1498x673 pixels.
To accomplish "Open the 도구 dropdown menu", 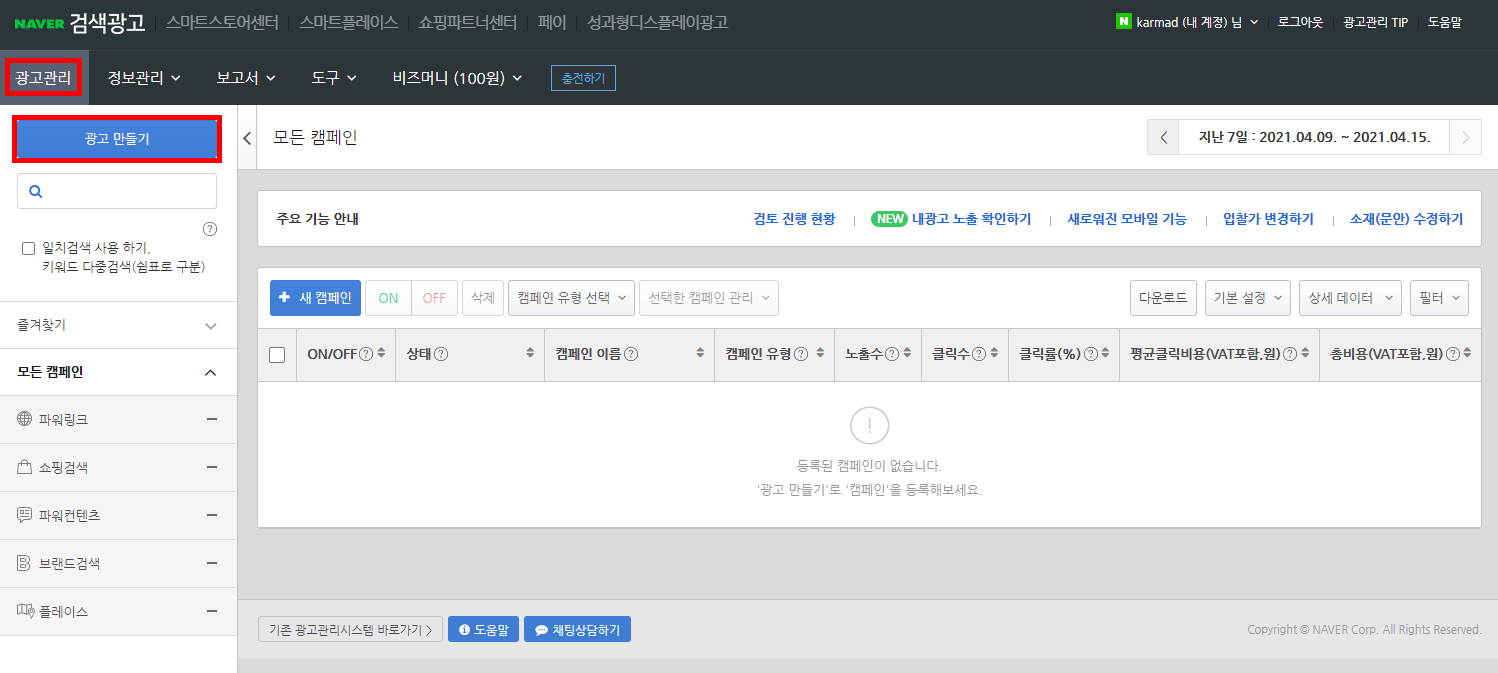I will coord(334,78).
